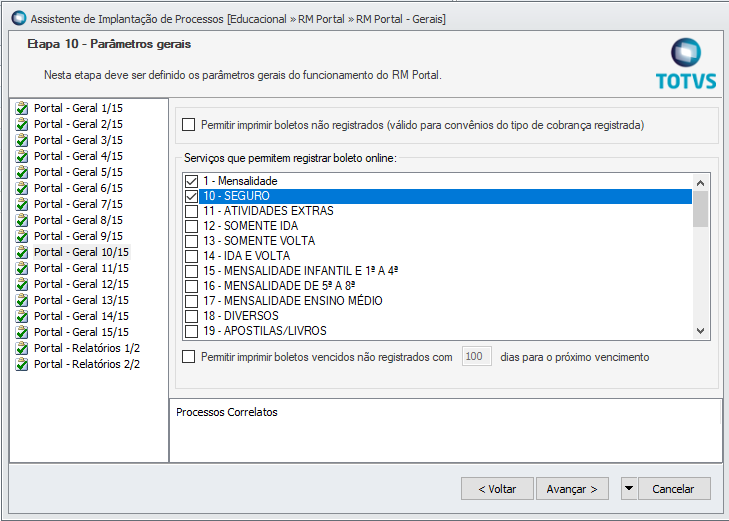Click the checkmark icon beside Portal - Geral 15/15
The height and width of the screenshot is (521, 729).
[x=21, y=332]
